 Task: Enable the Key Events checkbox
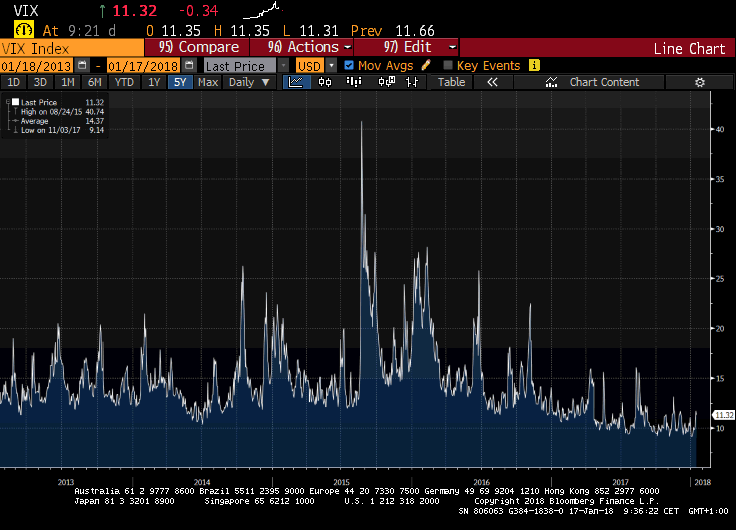[448, 66]
